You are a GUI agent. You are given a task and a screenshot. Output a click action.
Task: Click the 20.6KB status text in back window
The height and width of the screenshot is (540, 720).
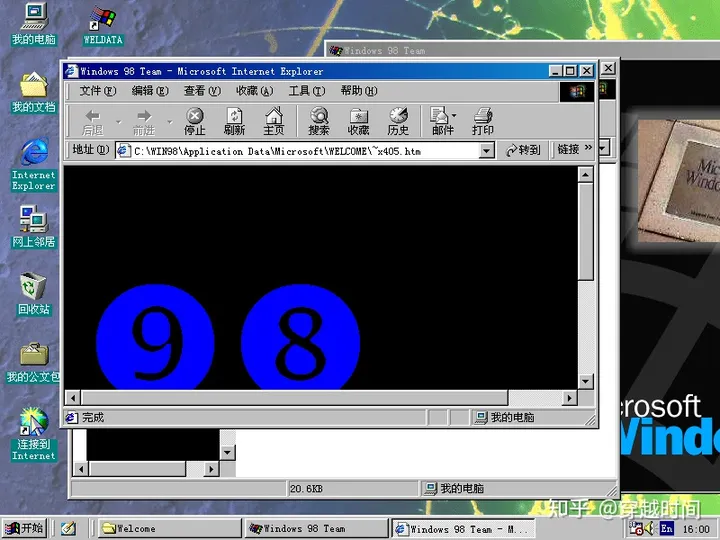[306, 489]
